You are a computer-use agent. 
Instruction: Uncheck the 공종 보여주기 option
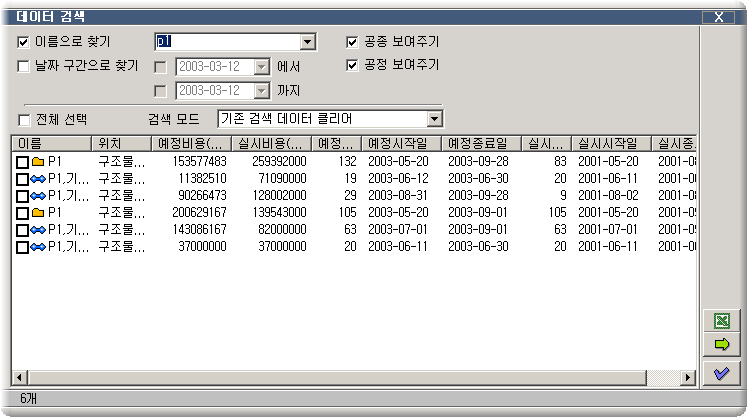click(352, 42)
